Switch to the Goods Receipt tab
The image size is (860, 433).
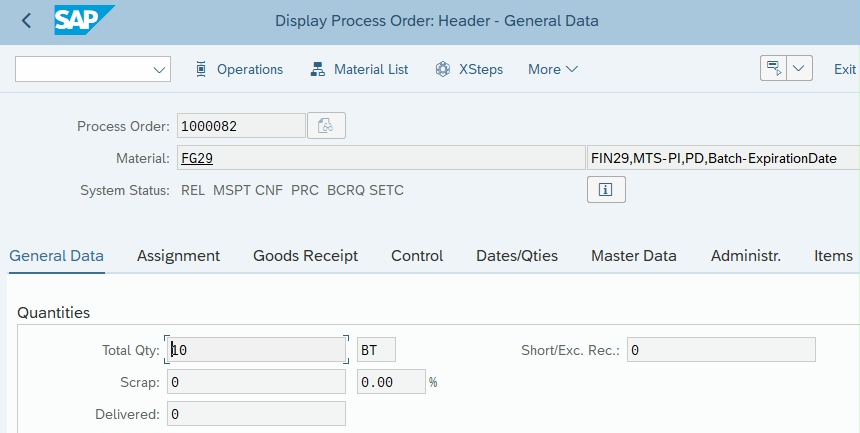coord(305,256)
